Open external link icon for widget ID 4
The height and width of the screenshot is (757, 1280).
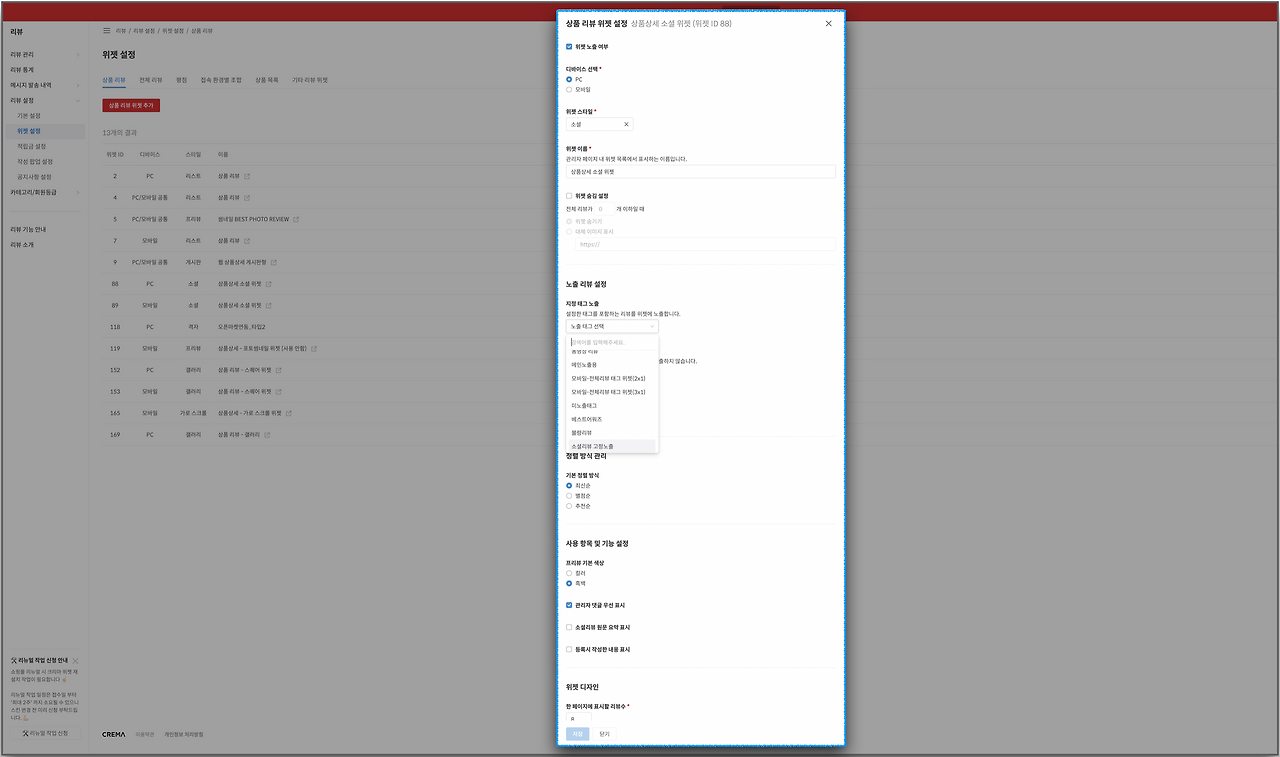247,198
